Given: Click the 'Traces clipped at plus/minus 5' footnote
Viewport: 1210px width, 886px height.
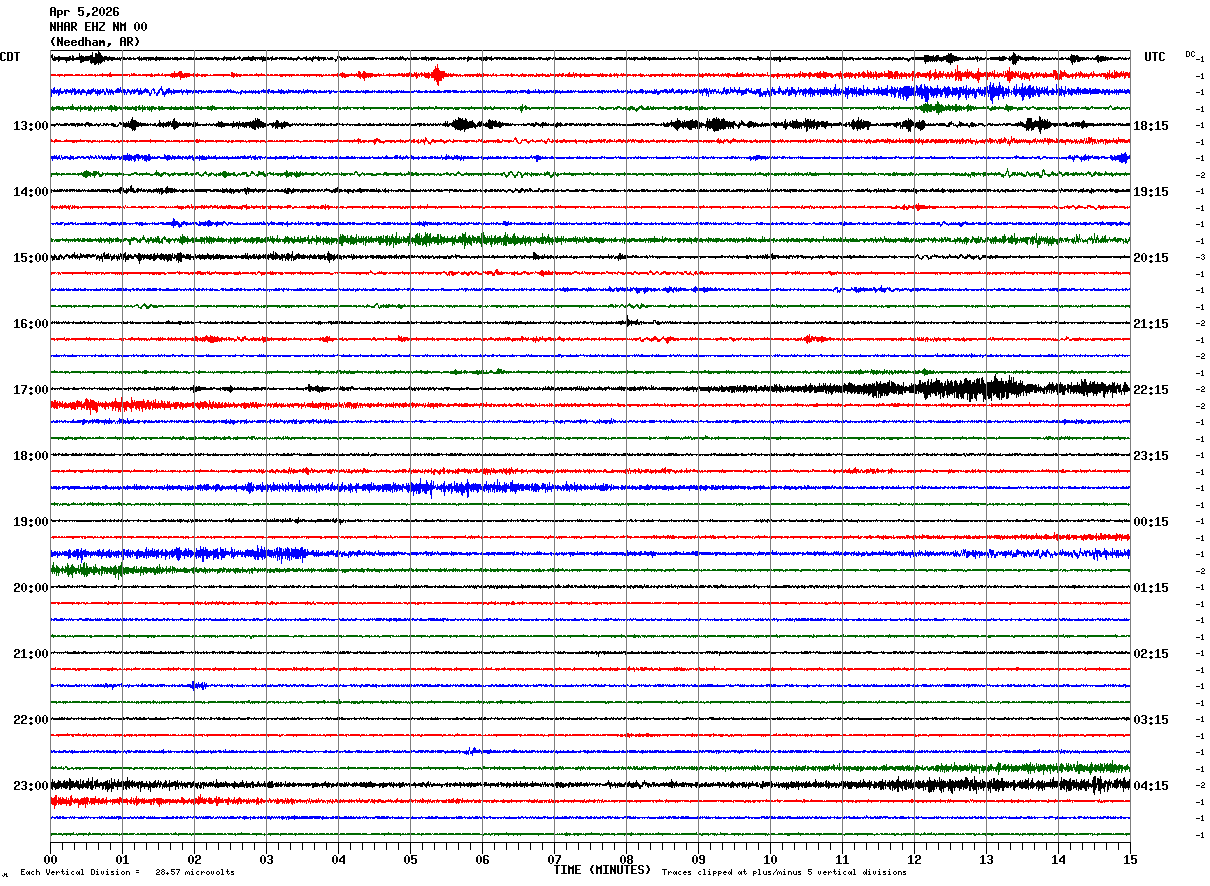Looking at the screenshot, I should tap(784, 873).
